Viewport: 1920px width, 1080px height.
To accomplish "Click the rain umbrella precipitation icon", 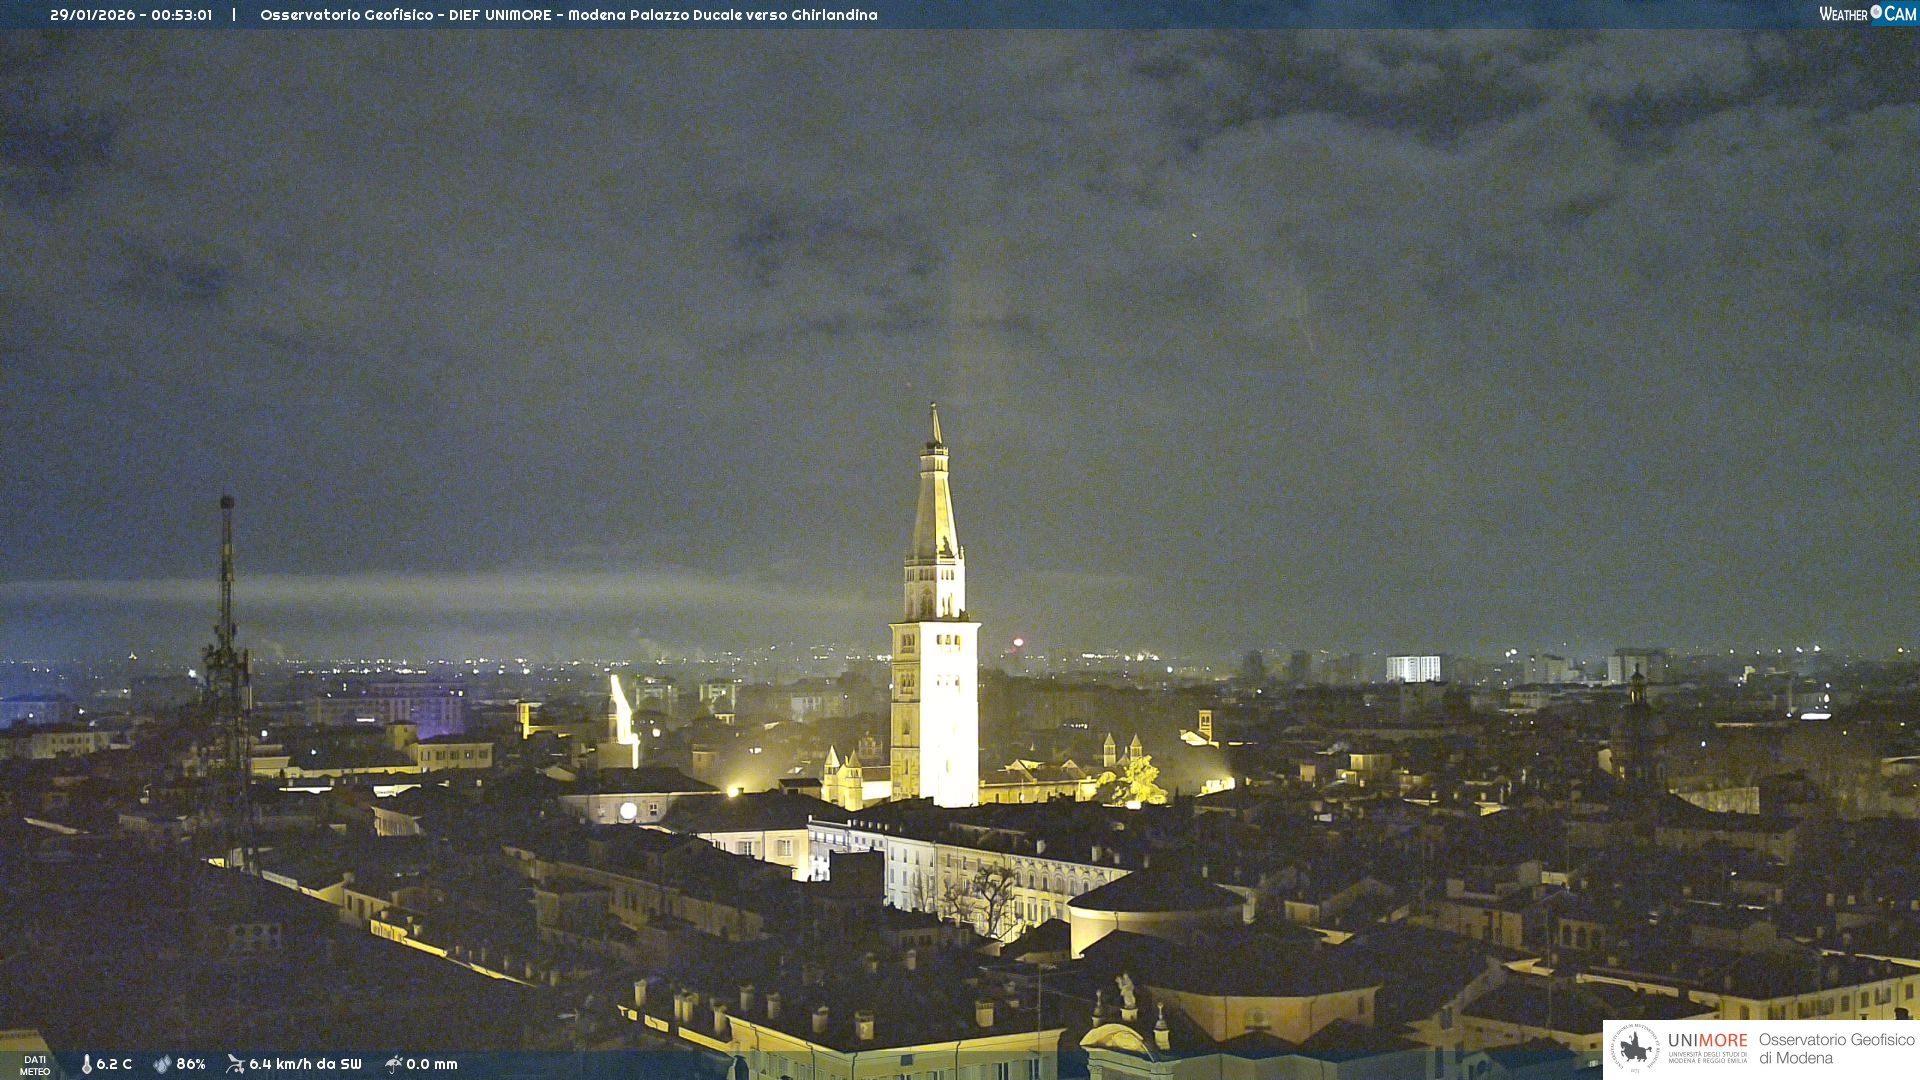I will click(x=393, y=1064).
